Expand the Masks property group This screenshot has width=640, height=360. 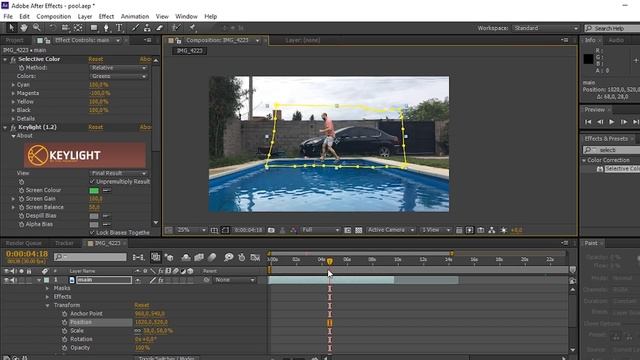pos(47,288)
